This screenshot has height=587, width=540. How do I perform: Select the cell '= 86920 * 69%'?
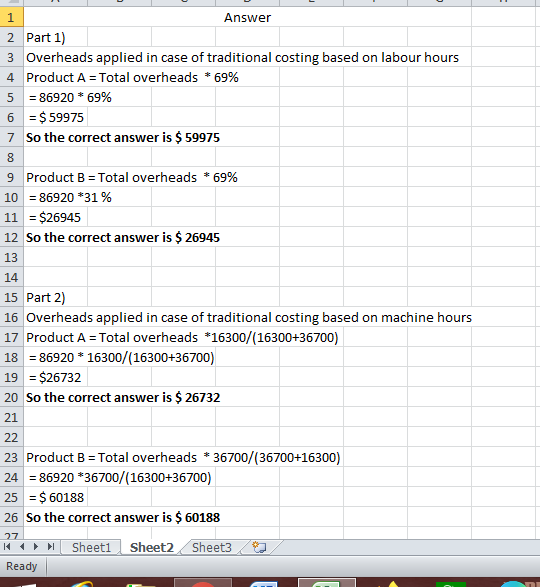(70, 97)
